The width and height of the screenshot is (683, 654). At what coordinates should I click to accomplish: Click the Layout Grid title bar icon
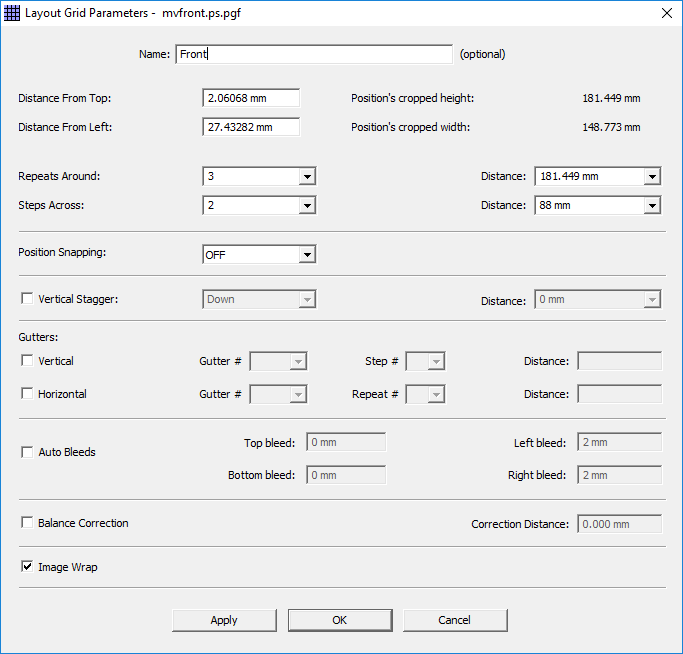pos(13,13)
